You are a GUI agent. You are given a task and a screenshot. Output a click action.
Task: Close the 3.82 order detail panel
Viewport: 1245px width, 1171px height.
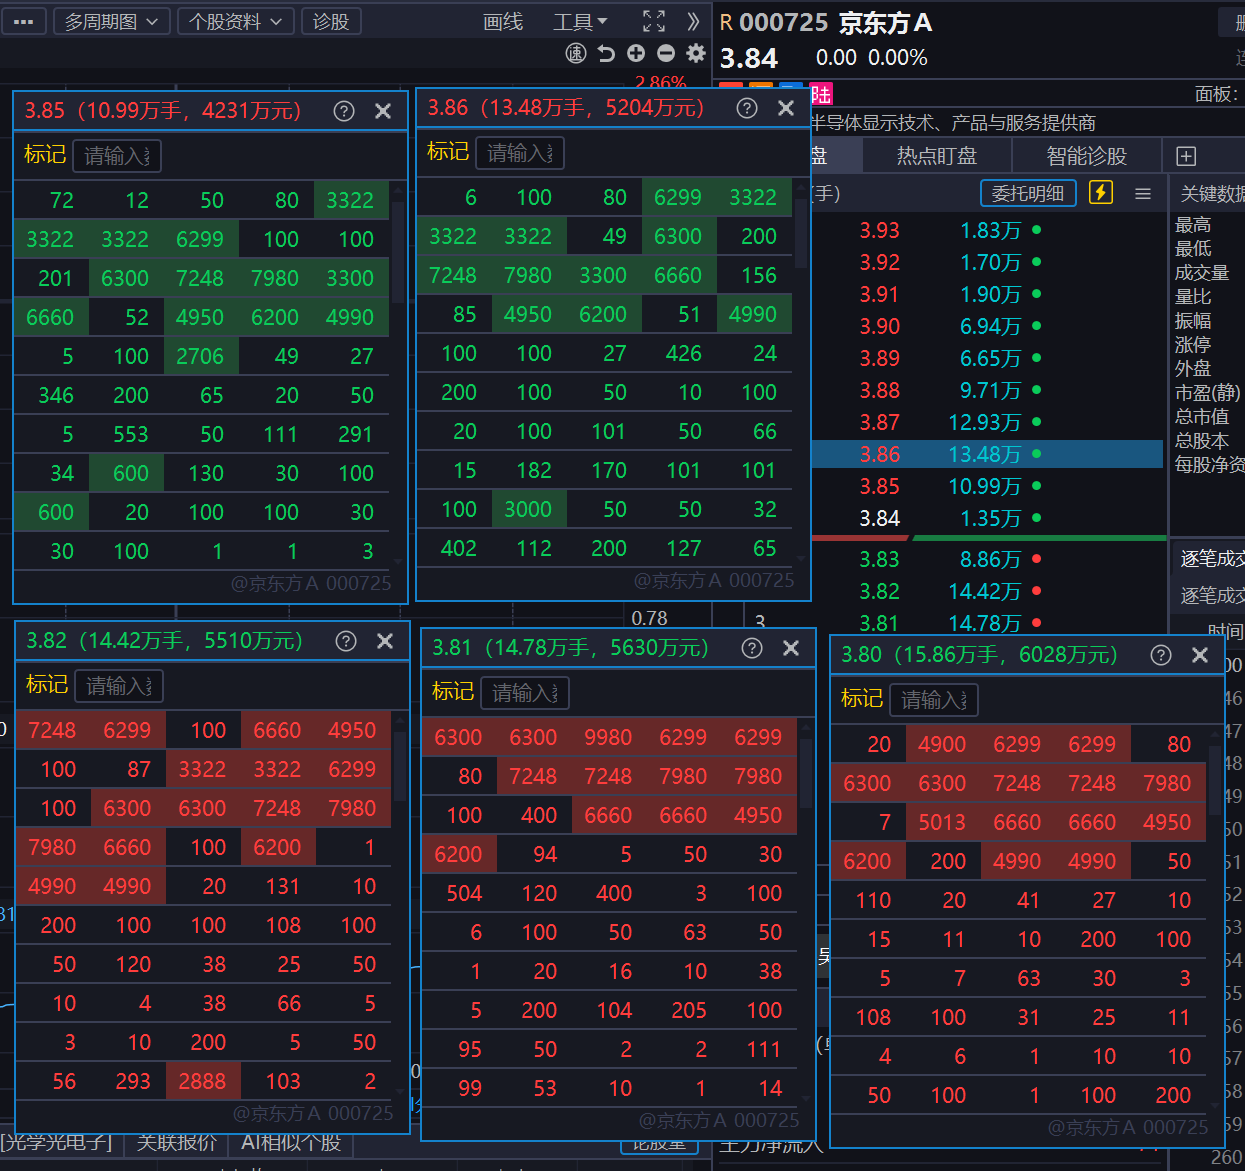pos(385,641)
